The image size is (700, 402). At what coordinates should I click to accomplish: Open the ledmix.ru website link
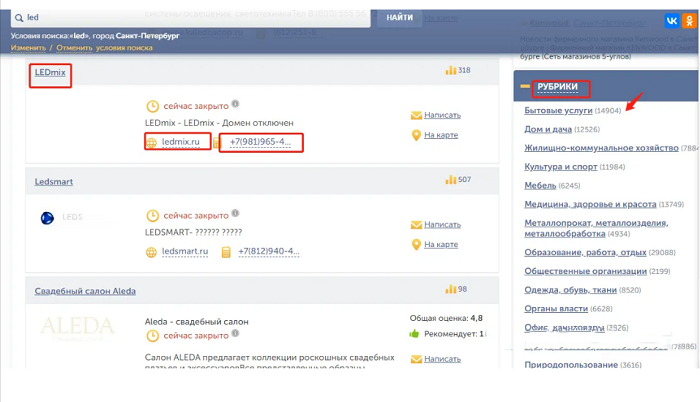(x=180, y=142)
